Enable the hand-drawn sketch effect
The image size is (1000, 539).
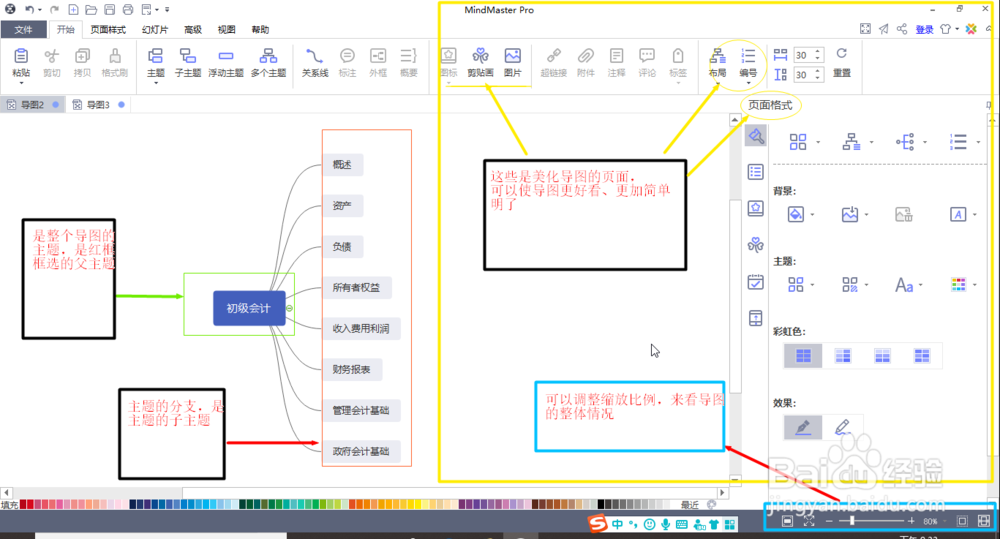coord(843,427)
